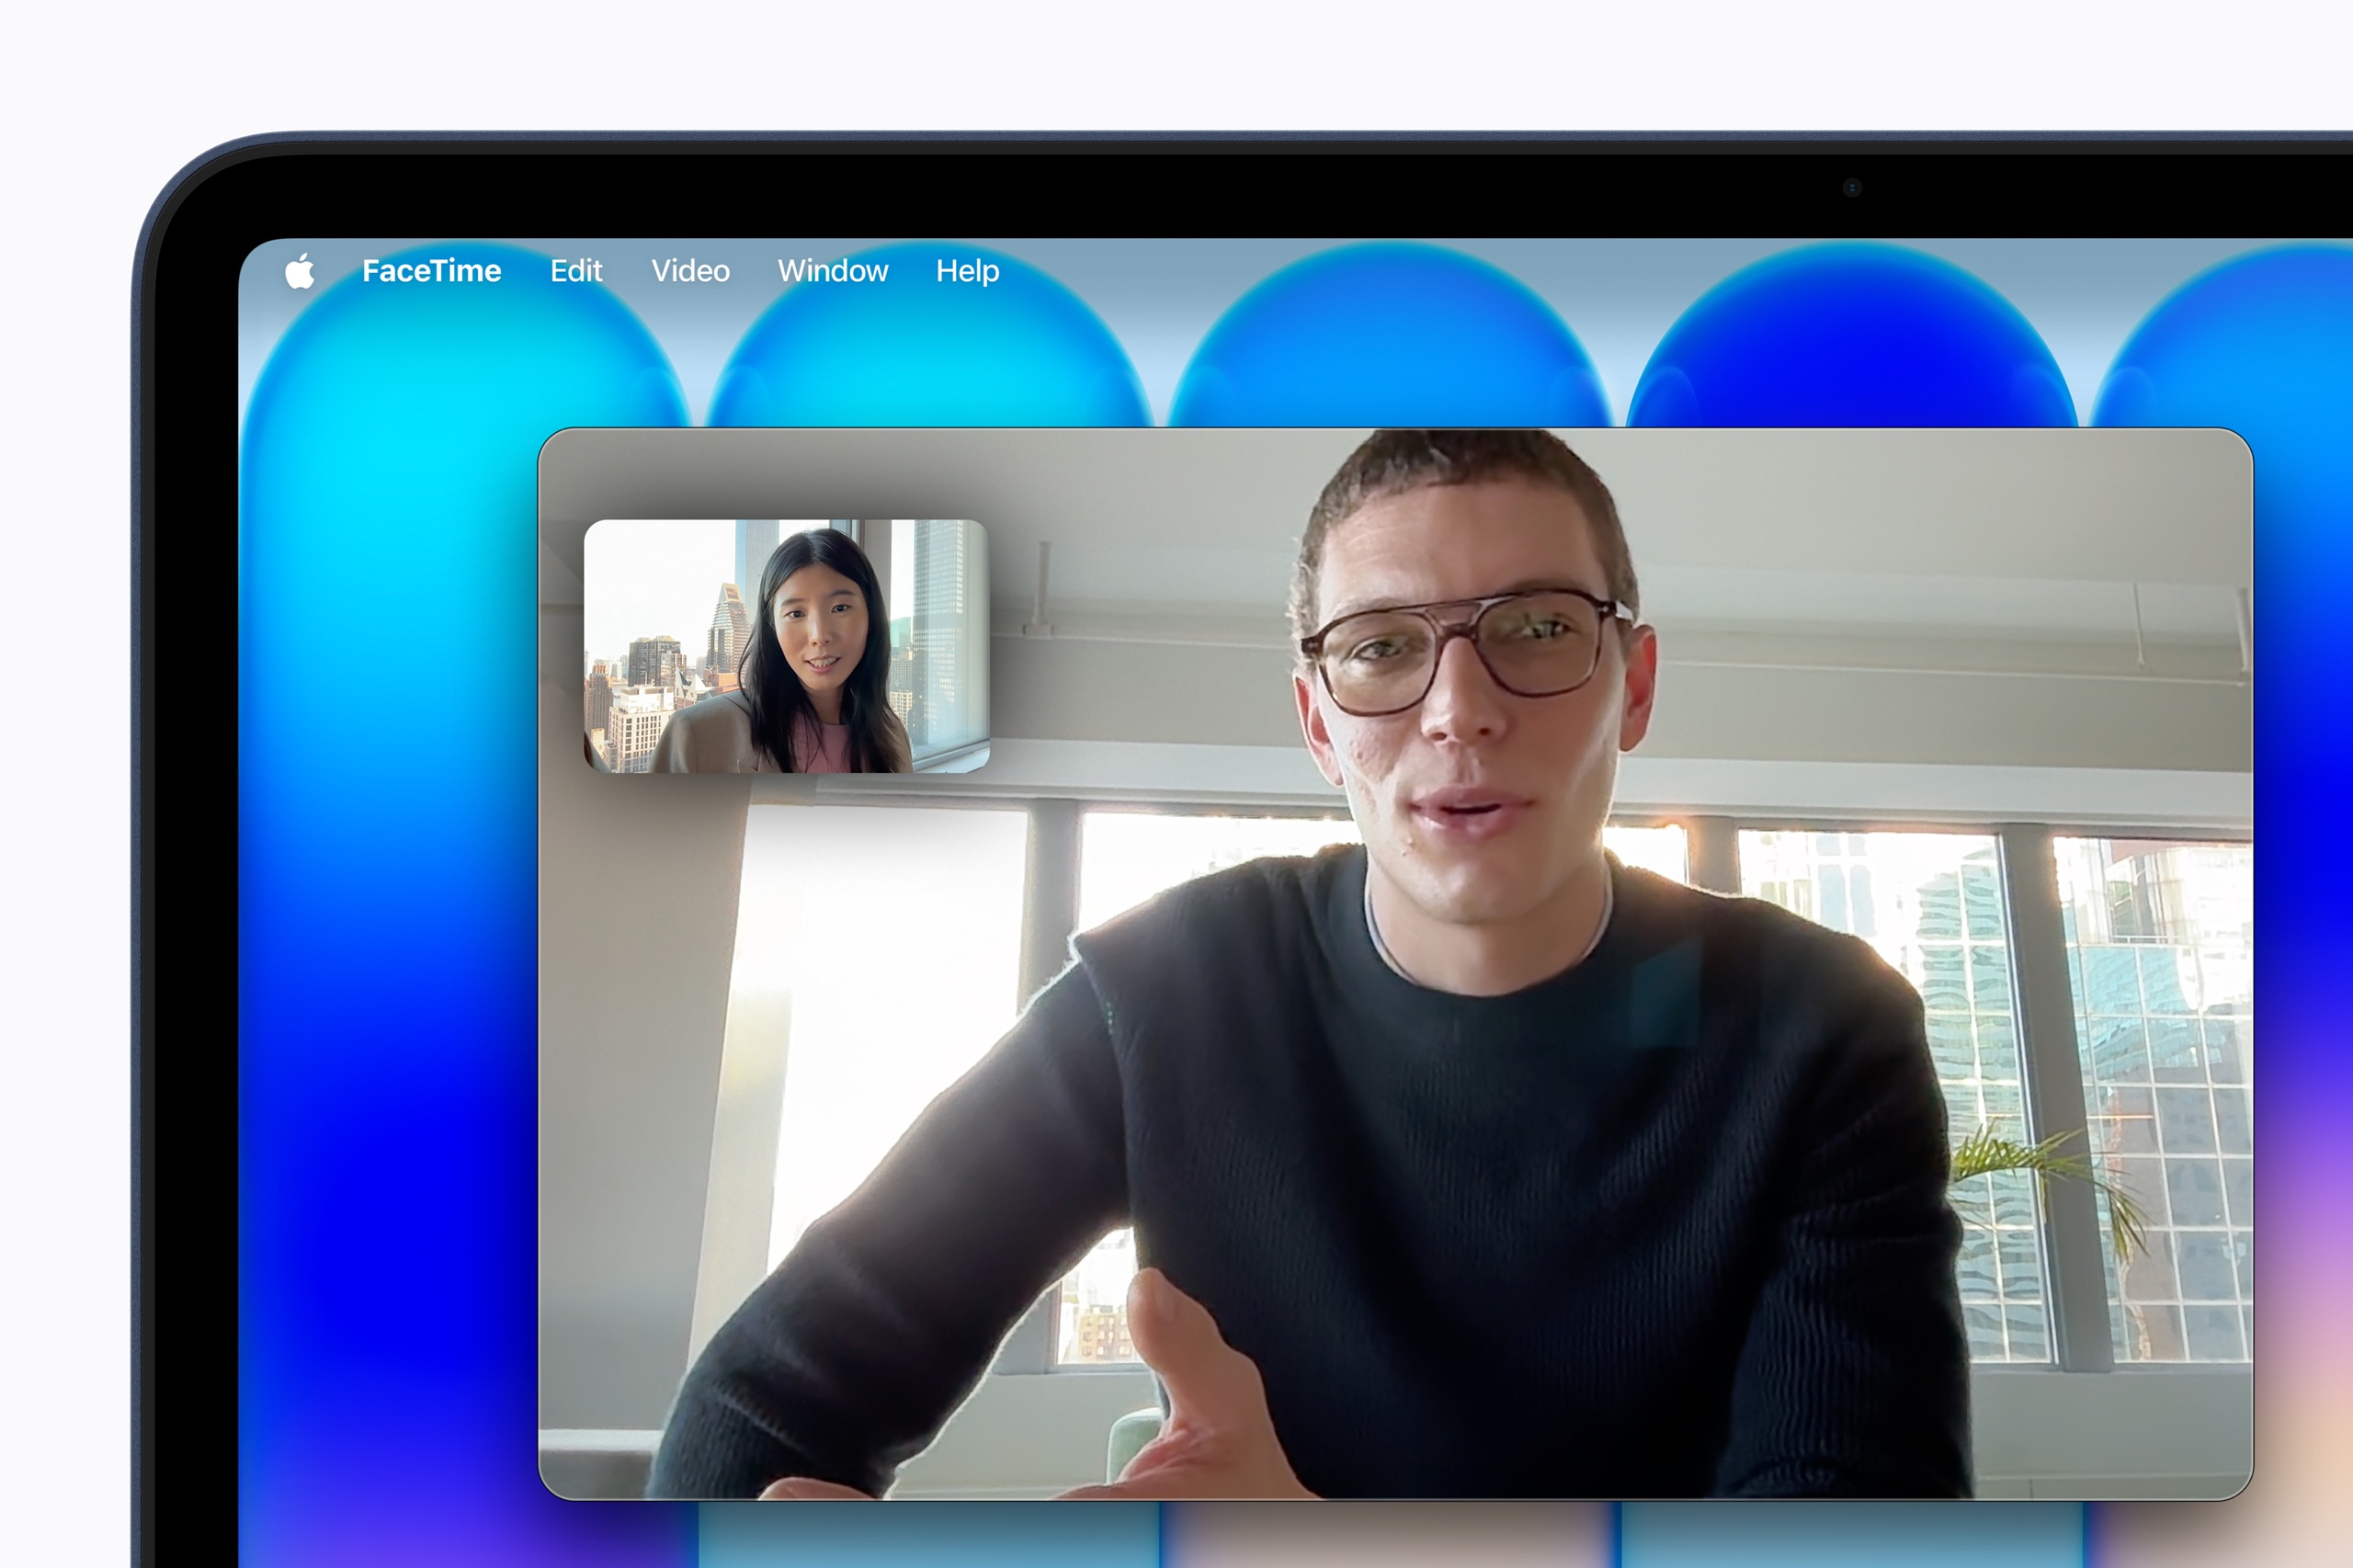Select the bold FaceTime menu title

pos(432,270)
